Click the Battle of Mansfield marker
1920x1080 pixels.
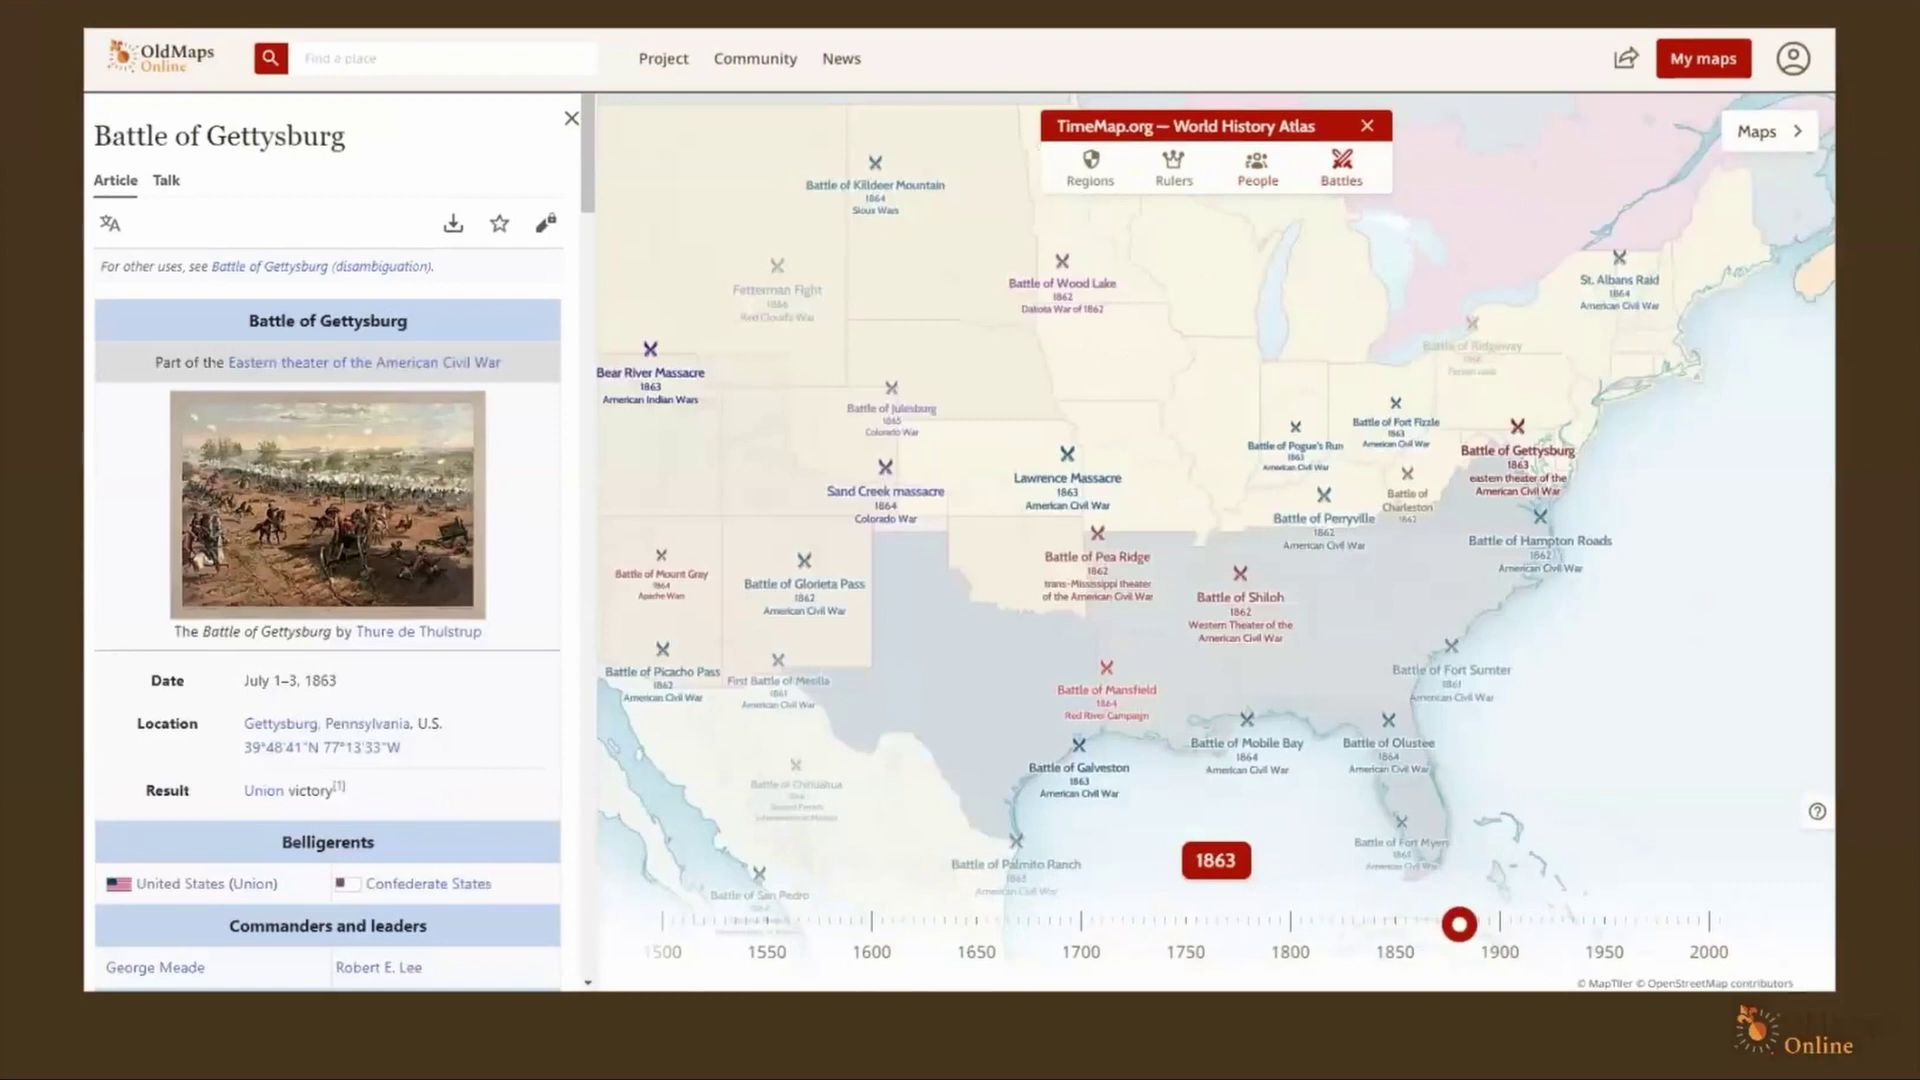tap(1106, 667)
